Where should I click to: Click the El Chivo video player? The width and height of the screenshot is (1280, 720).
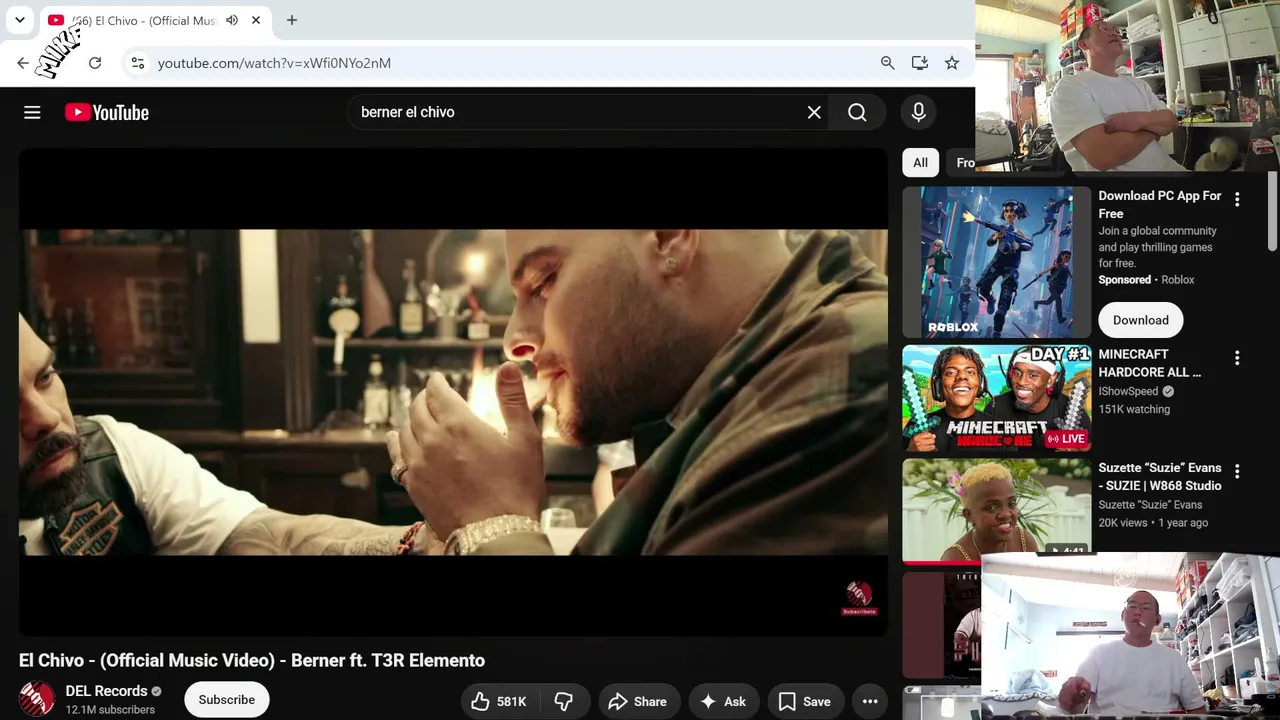(x=453, y=392)
